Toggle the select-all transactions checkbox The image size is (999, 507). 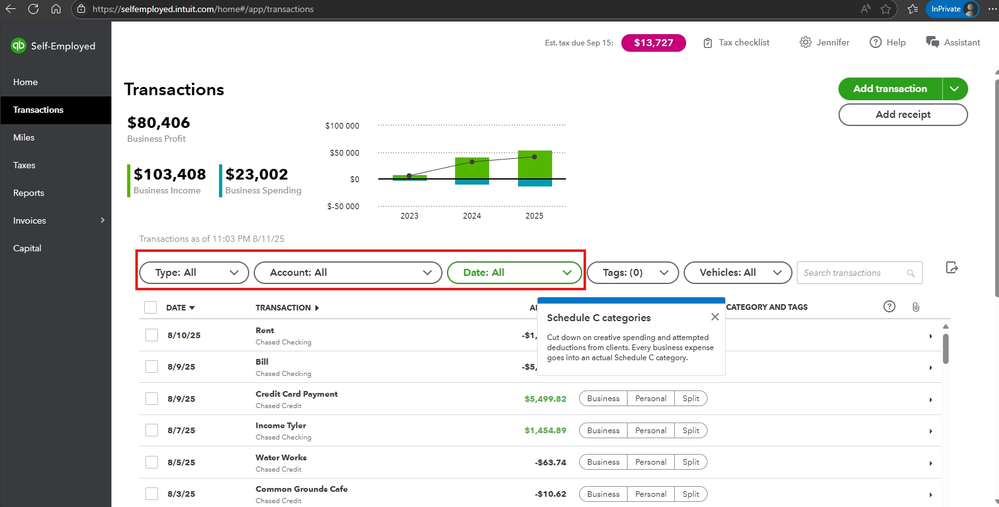point(151,308)
